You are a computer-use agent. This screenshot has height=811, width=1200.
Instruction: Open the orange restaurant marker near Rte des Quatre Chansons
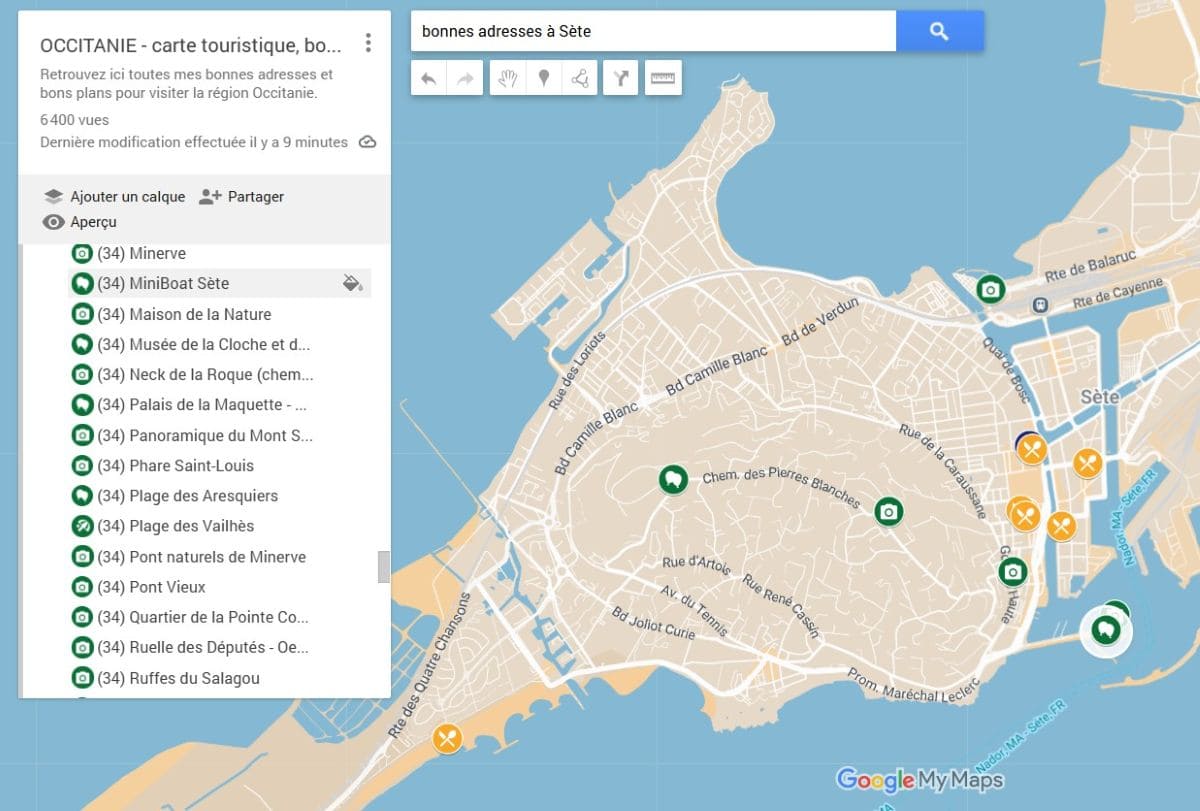point(447,740)
